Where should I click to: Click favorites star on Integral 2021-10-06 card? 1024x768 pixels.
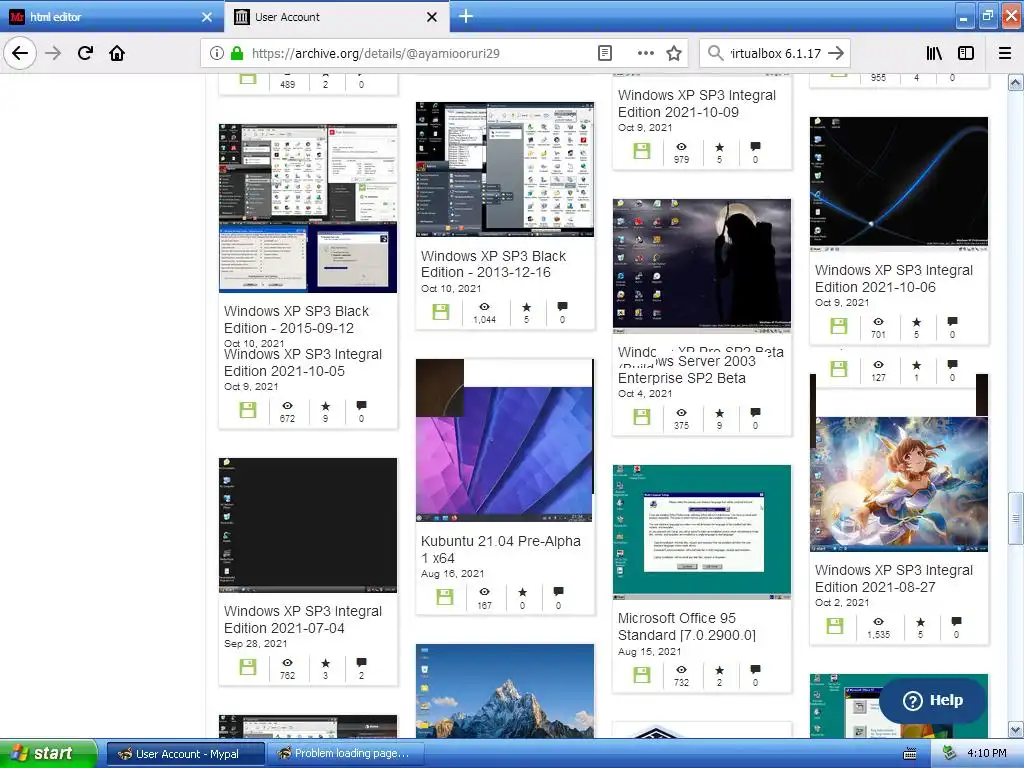[917, 322]
